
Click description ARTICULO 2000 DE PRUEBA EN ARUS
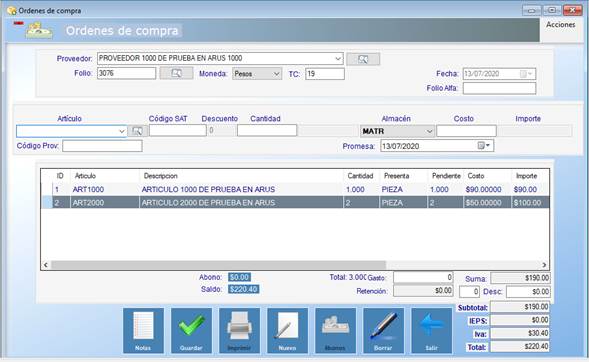point(208,203)
